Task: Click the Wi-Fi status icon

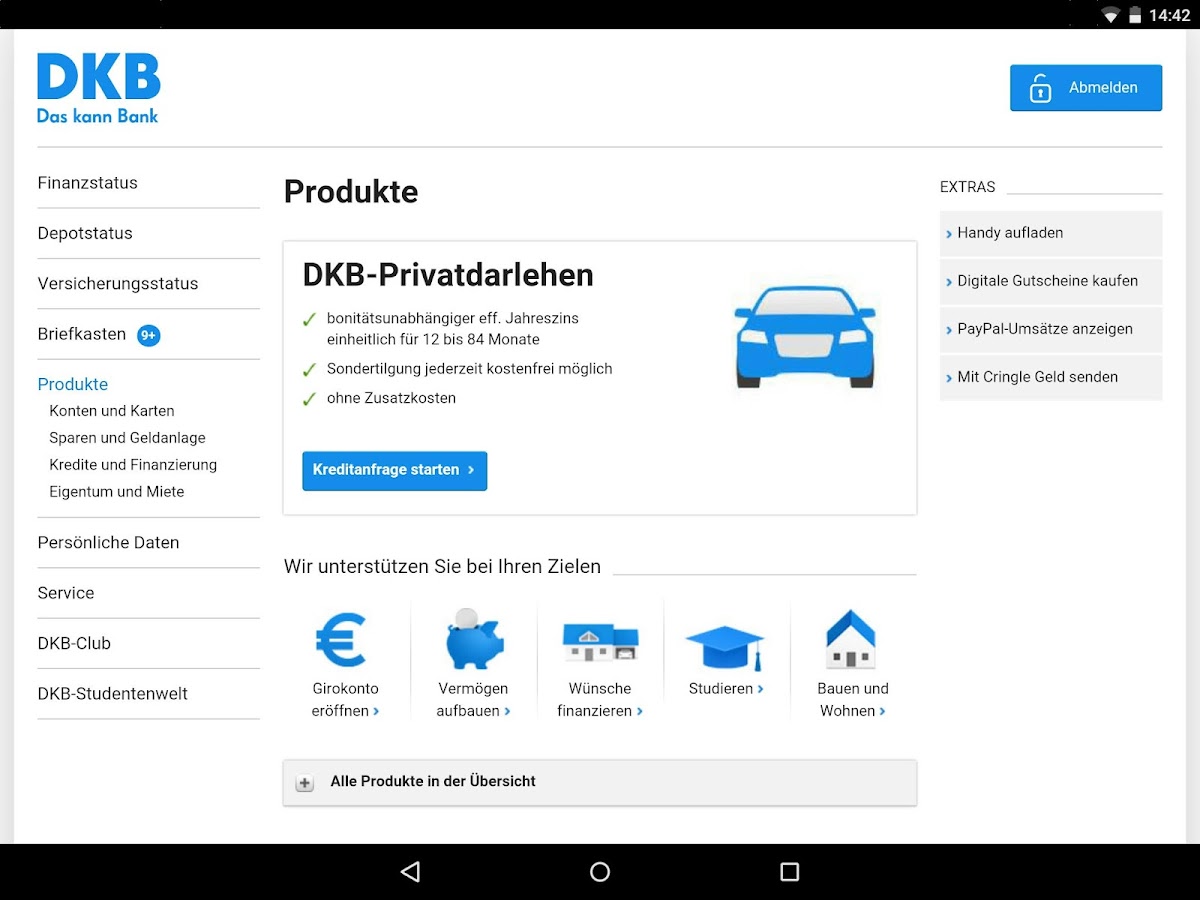Action: (x=1111, y=15)
